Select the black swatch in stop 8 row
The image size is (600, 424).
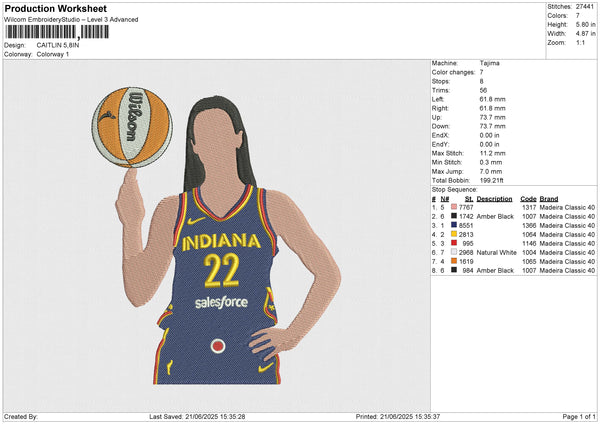tap(454, 270)
